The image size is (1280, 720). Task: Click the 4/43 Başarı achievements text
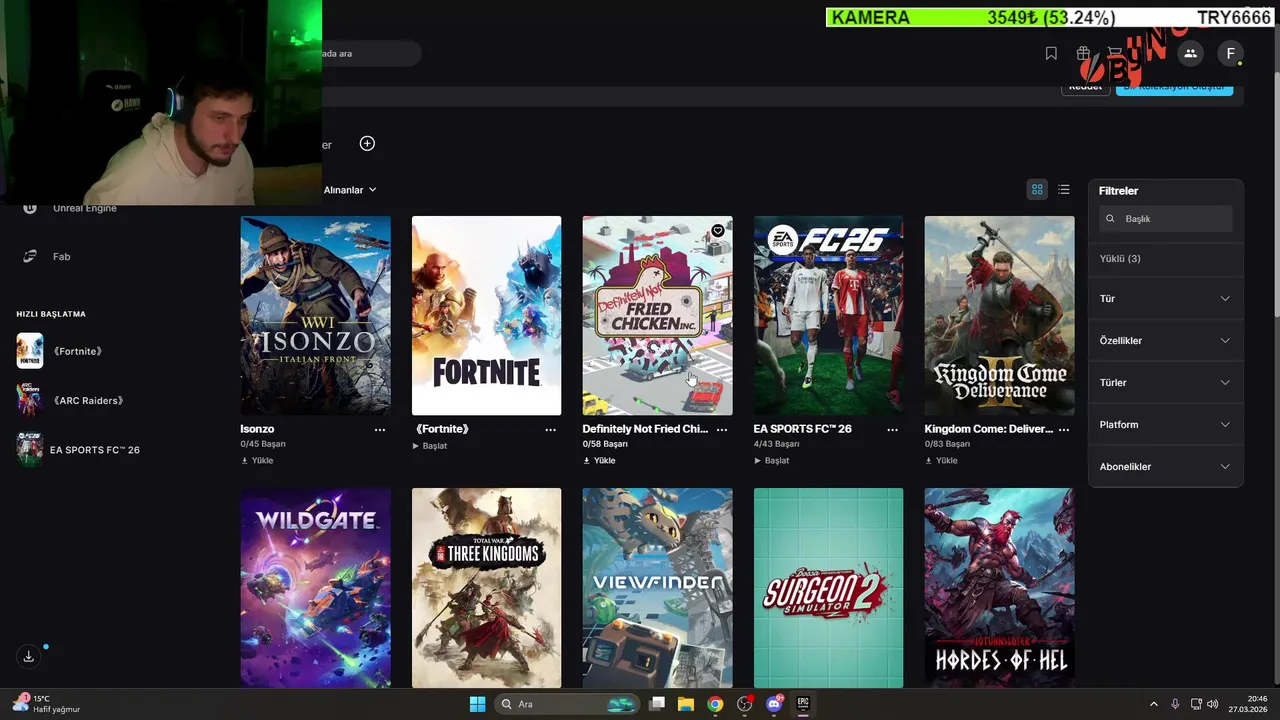[x=776, y=444]
